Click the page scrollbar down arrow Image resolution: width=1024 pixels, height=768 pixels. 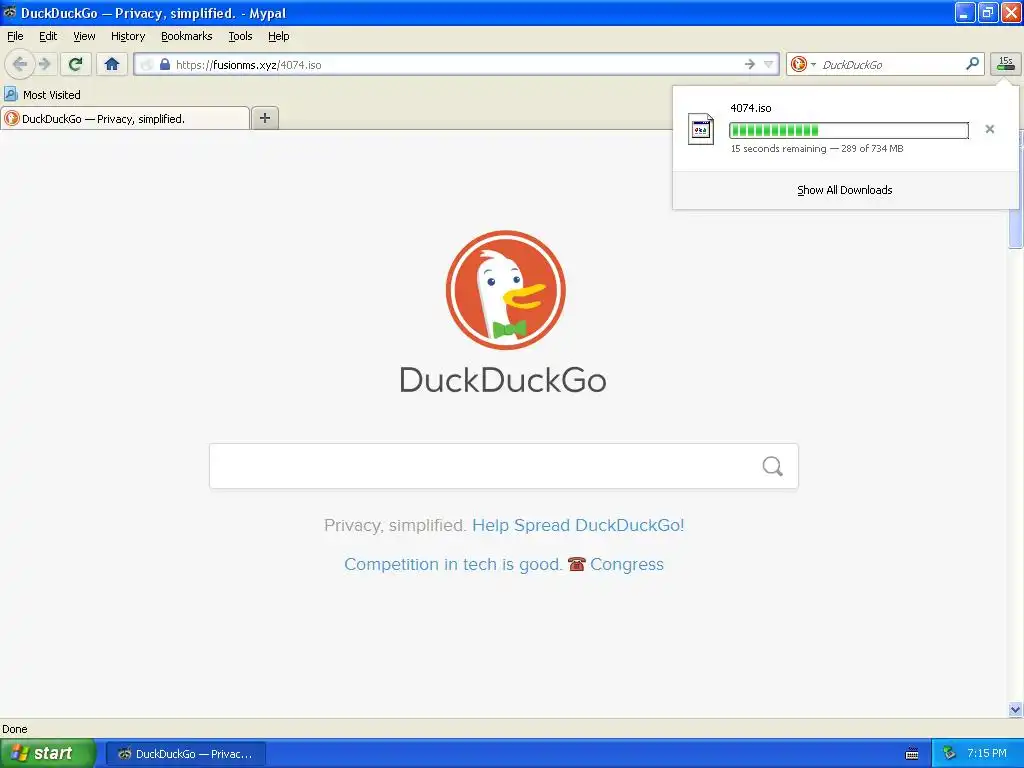click(x=1015, y=709)
